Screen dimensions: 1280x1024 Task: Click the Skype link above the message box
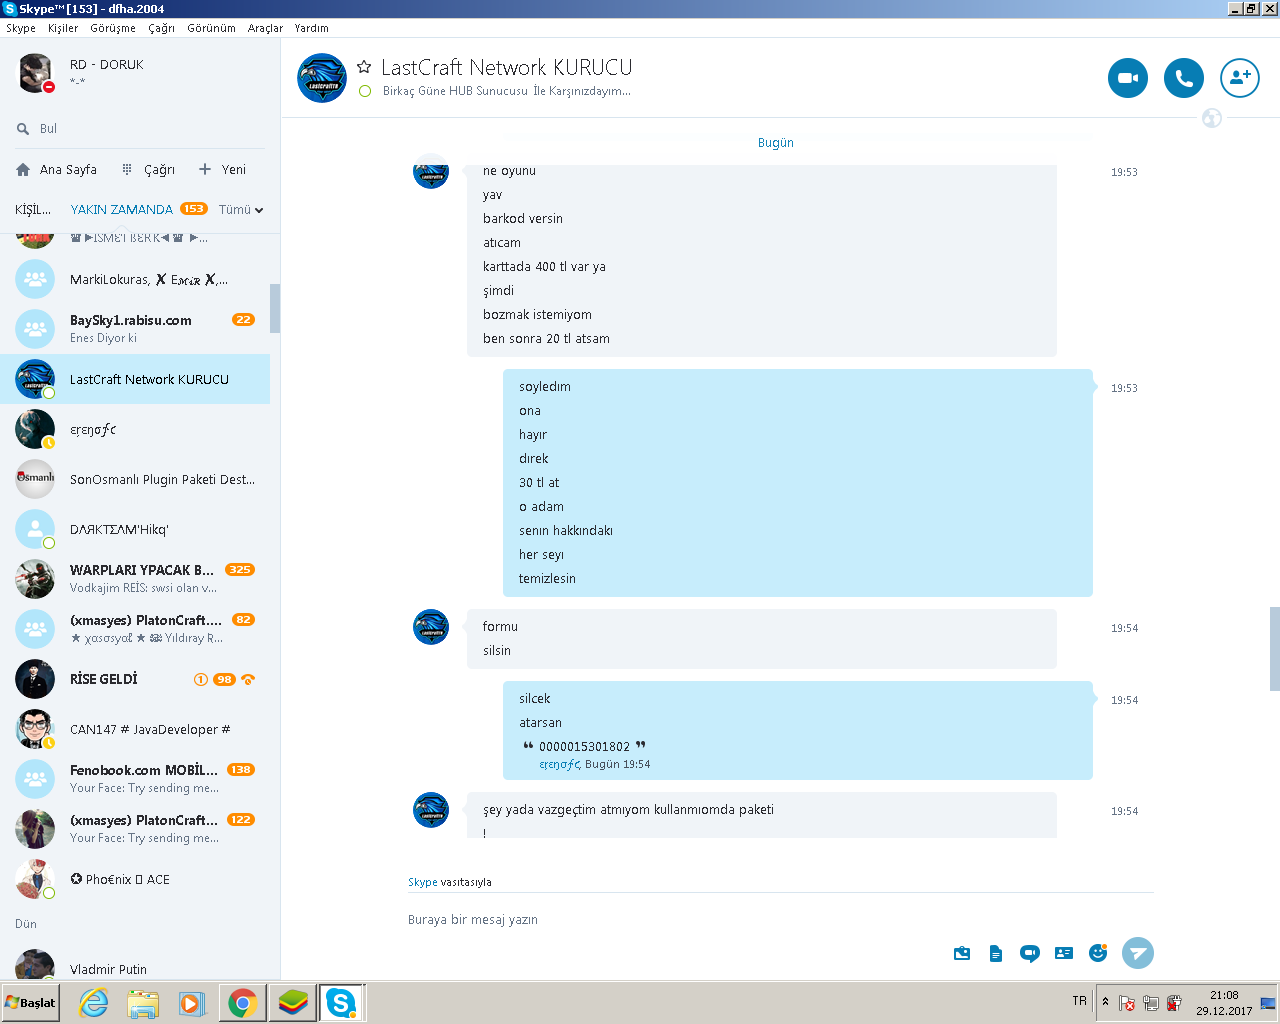[423, 882]
